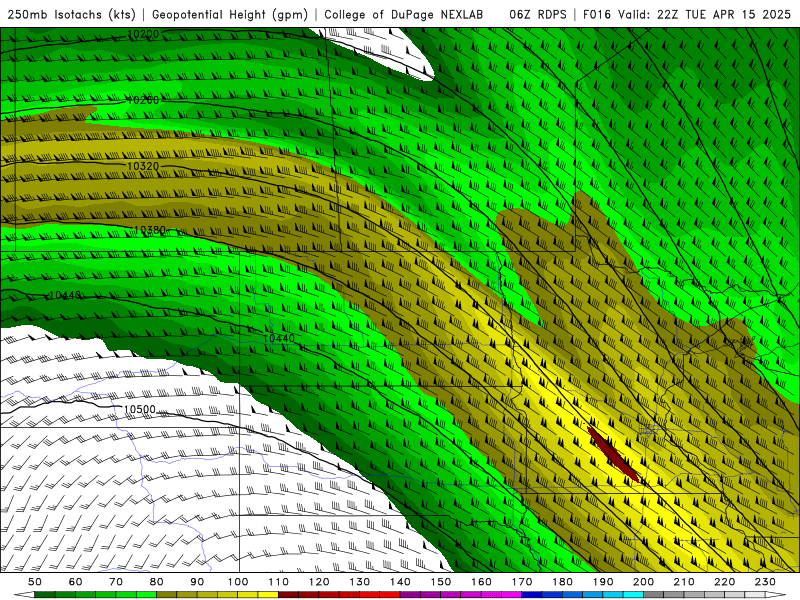Click the 110 value on the color scale
The image size is (800, 600).
point(279,582)
